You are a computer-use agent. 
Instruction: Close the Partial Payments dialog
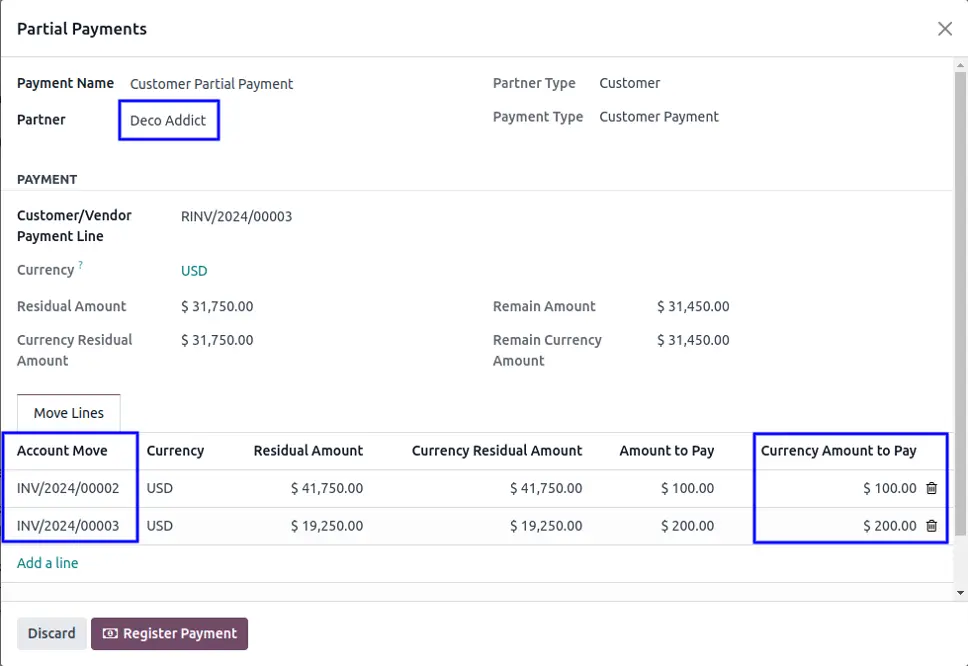(944, 29)
